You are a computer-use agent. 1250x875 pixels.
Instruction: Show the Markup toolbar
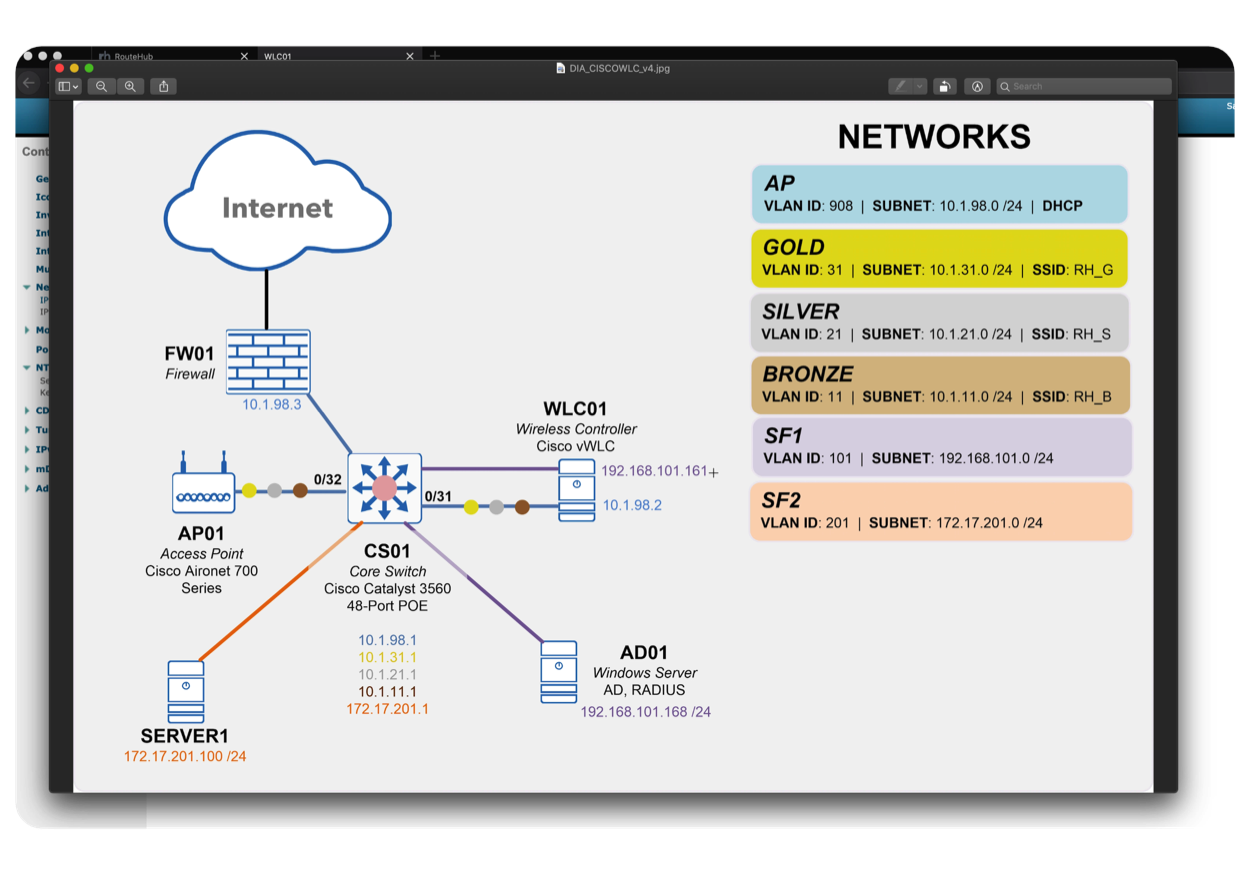[x=977, y=87]
